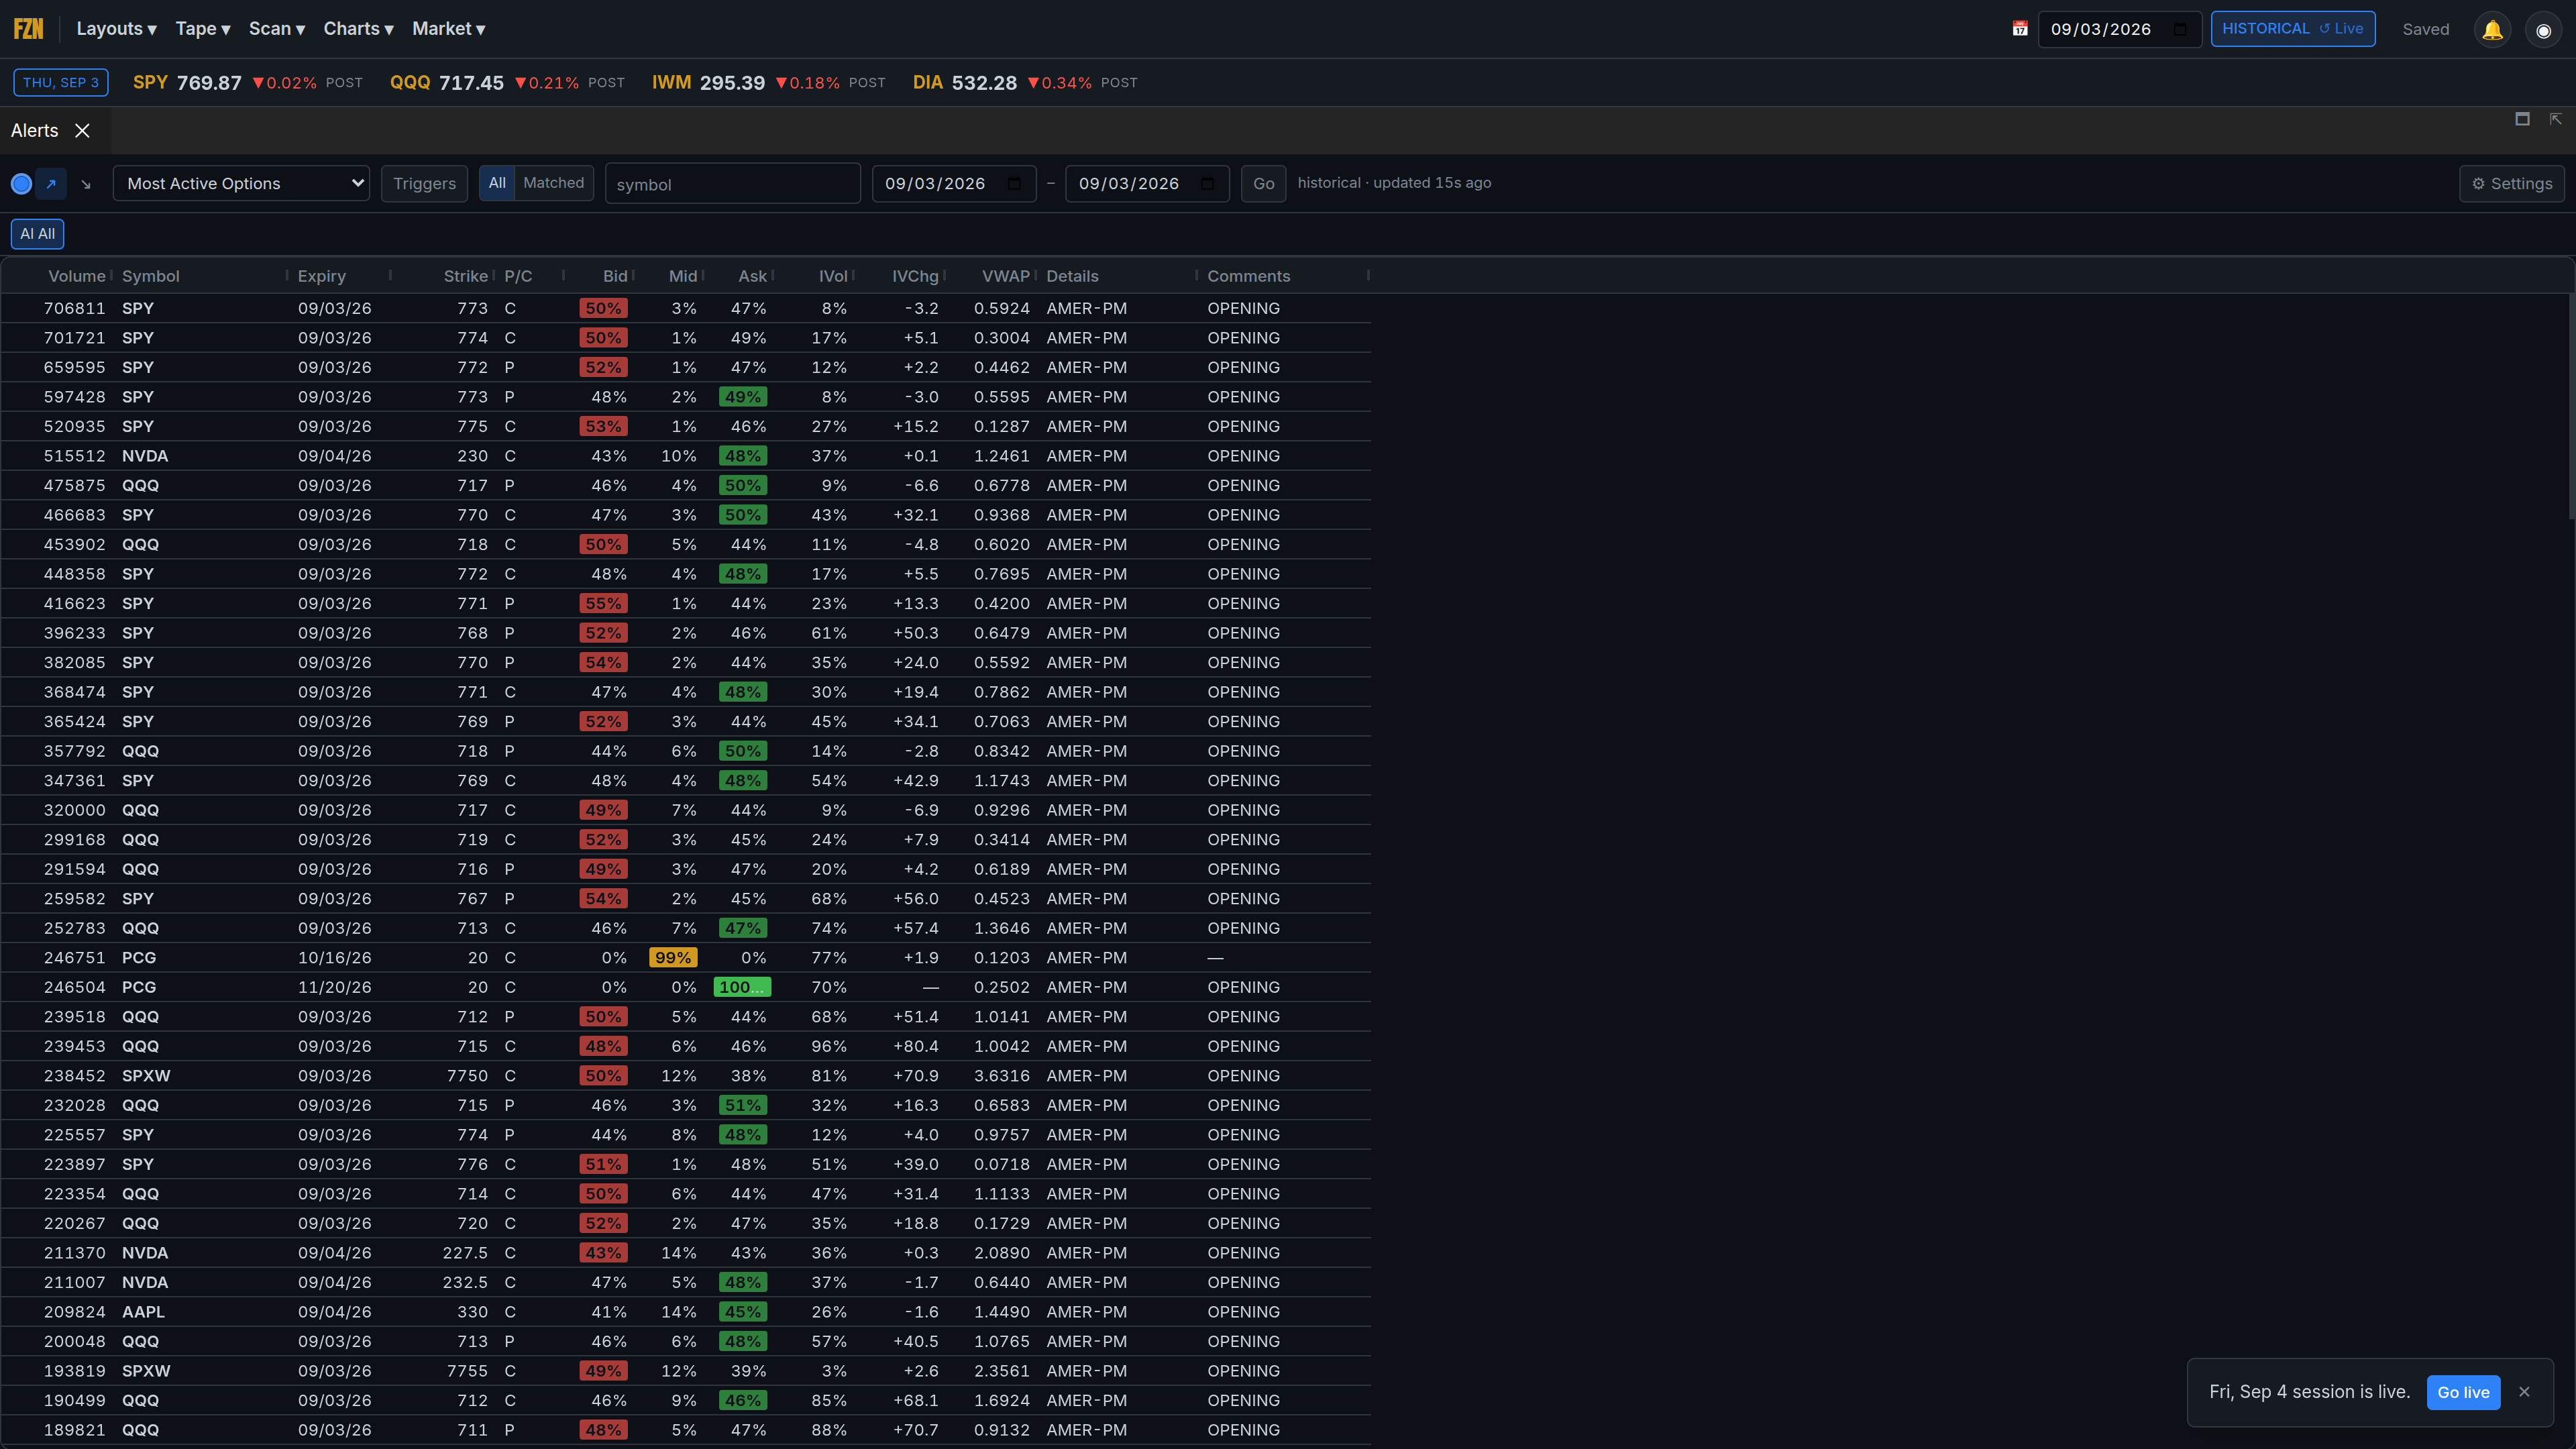The width and height of the screenshot is (2576, 1449).
Task: Switch between Historical and Live mode
Action: pyautogui.click(x=2293, y=29)
